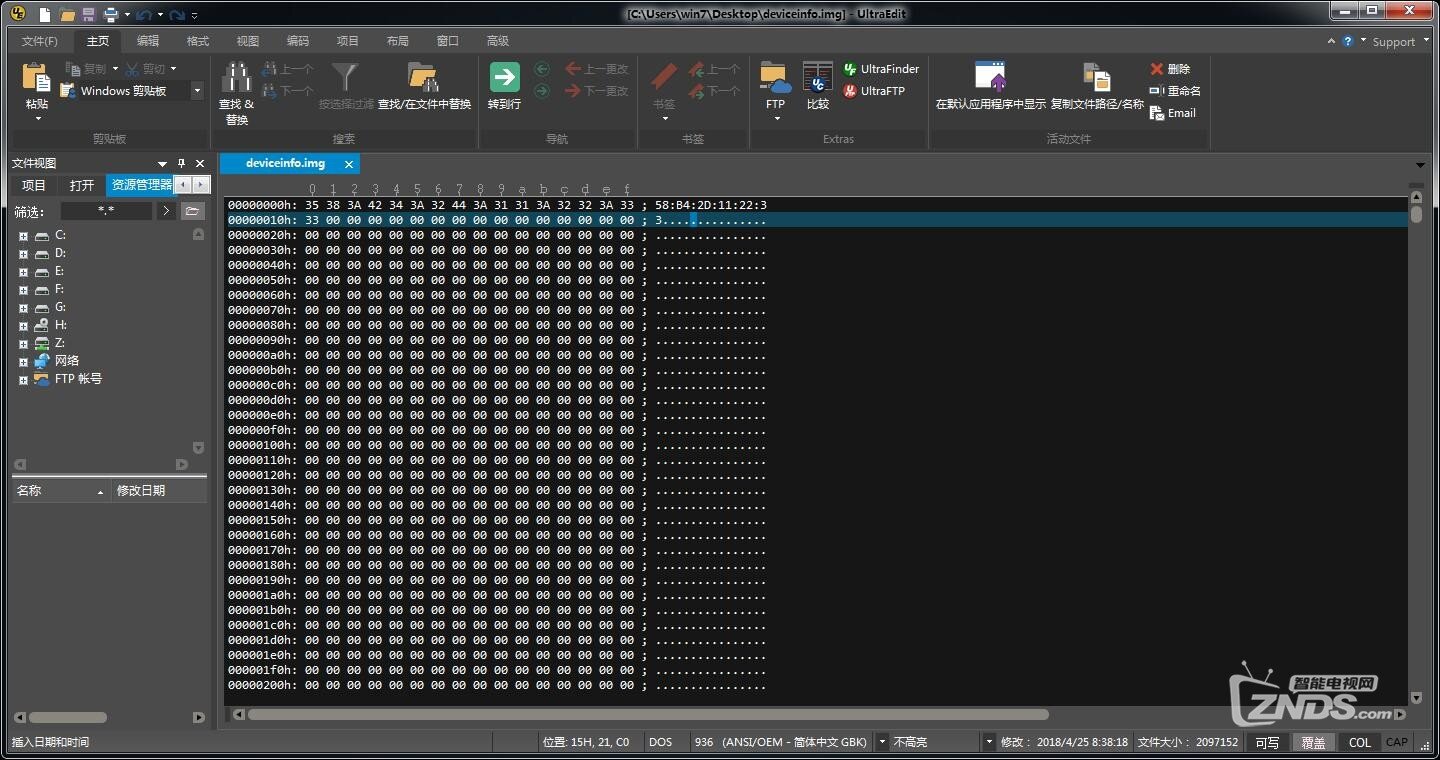Click the editor vertical scrollbar thumb
The height and width of the screenshot is (760, 1440).
pyautogui.click(x=1416, y=214)
